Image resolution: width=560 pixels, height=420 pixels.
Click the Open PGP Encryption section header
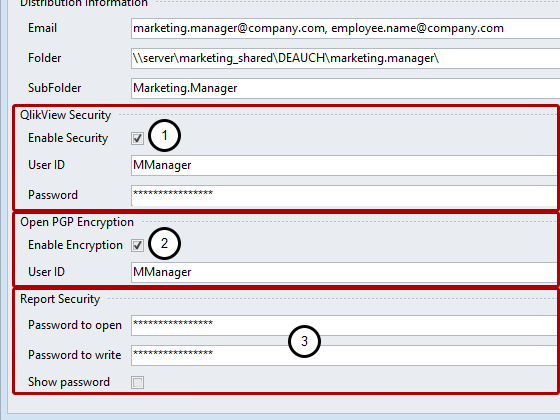[77, 222]
